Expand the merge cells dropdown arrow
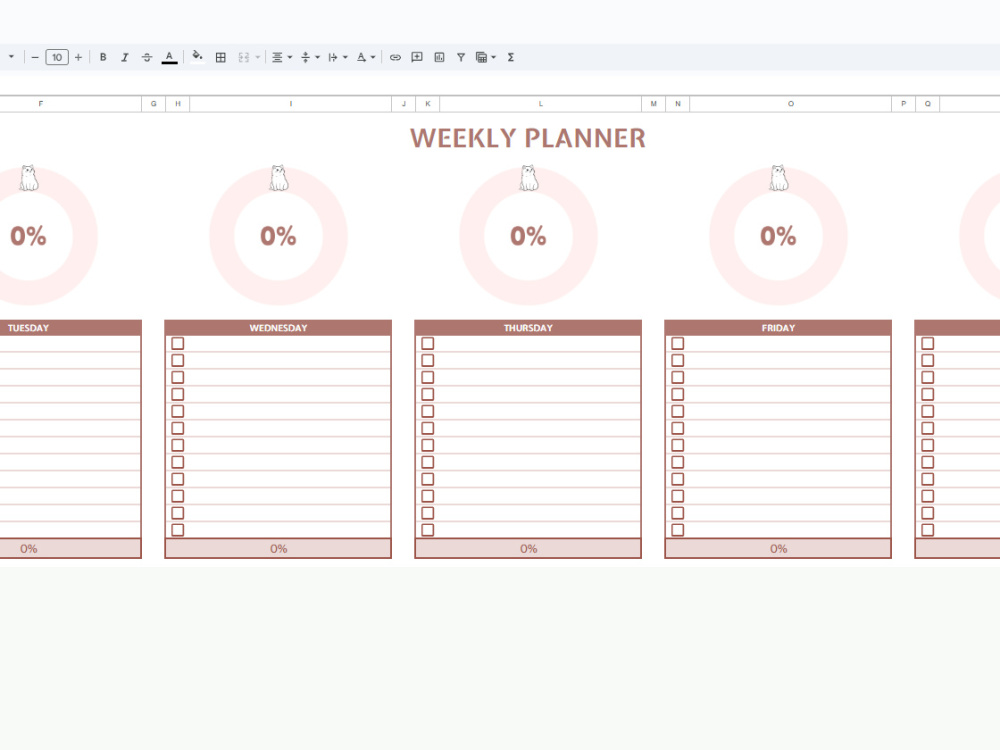Viewport: 1000px width, 750px height. [x=258, y=57]
